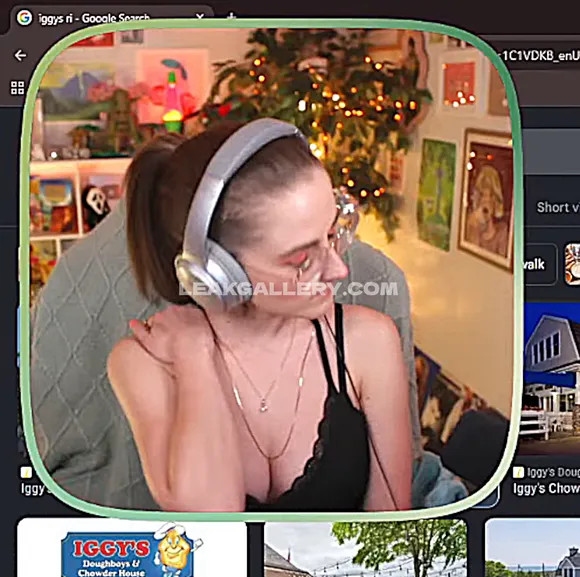The image size is (580, 577).
Task: Open a new tab with plus icon
Action: point(231,16)
